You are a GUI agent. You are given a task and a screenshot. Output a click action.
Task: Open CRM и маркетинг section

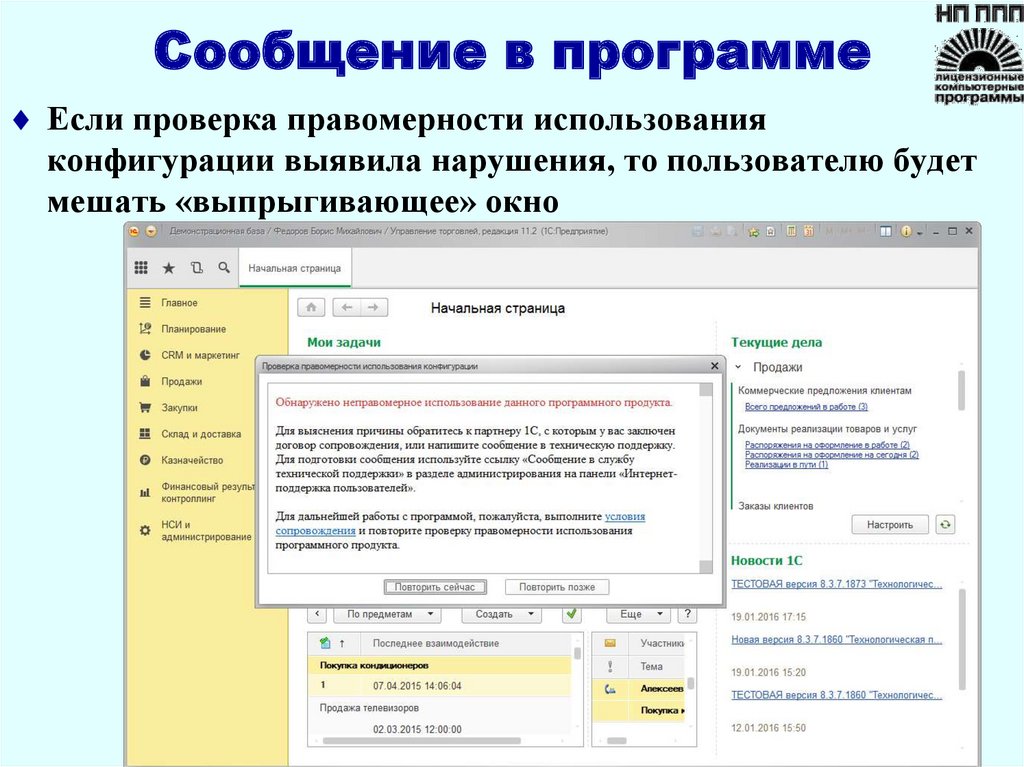200,355
